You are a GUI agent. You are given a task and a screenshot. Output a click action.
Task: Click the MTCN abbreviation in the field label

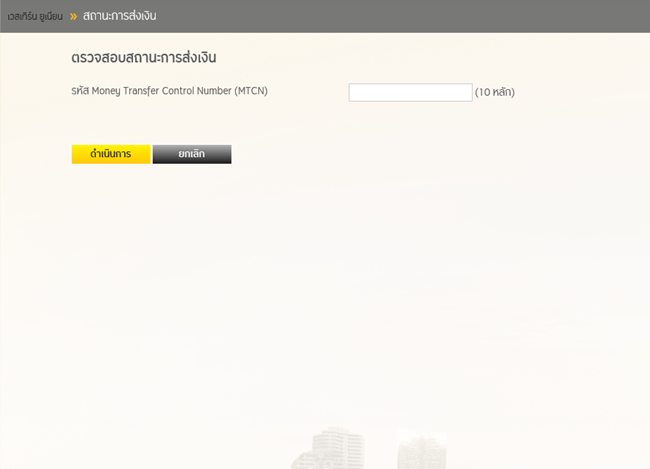[x=250, y=91]
